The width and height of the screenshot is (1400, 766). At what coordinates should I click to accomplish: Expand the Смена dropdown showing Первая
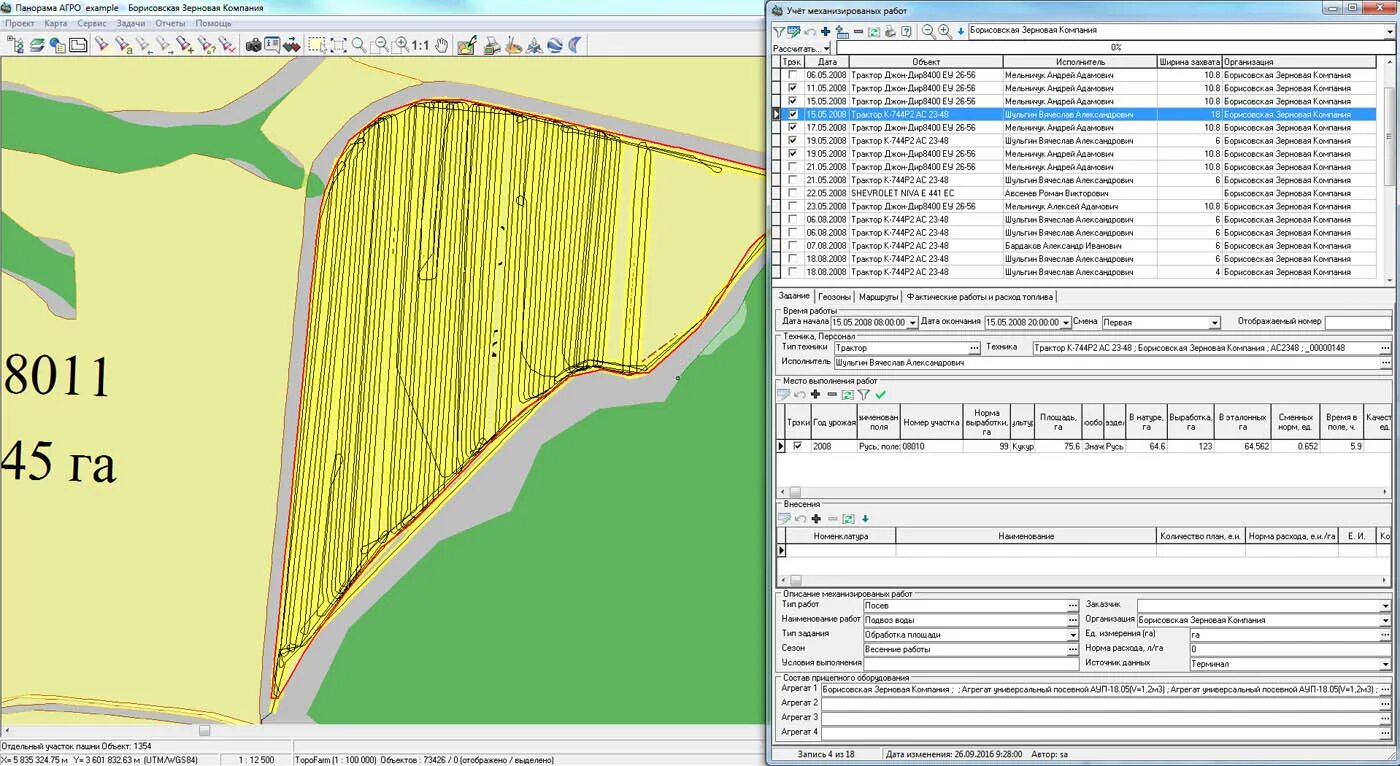tap(1215, 322)
